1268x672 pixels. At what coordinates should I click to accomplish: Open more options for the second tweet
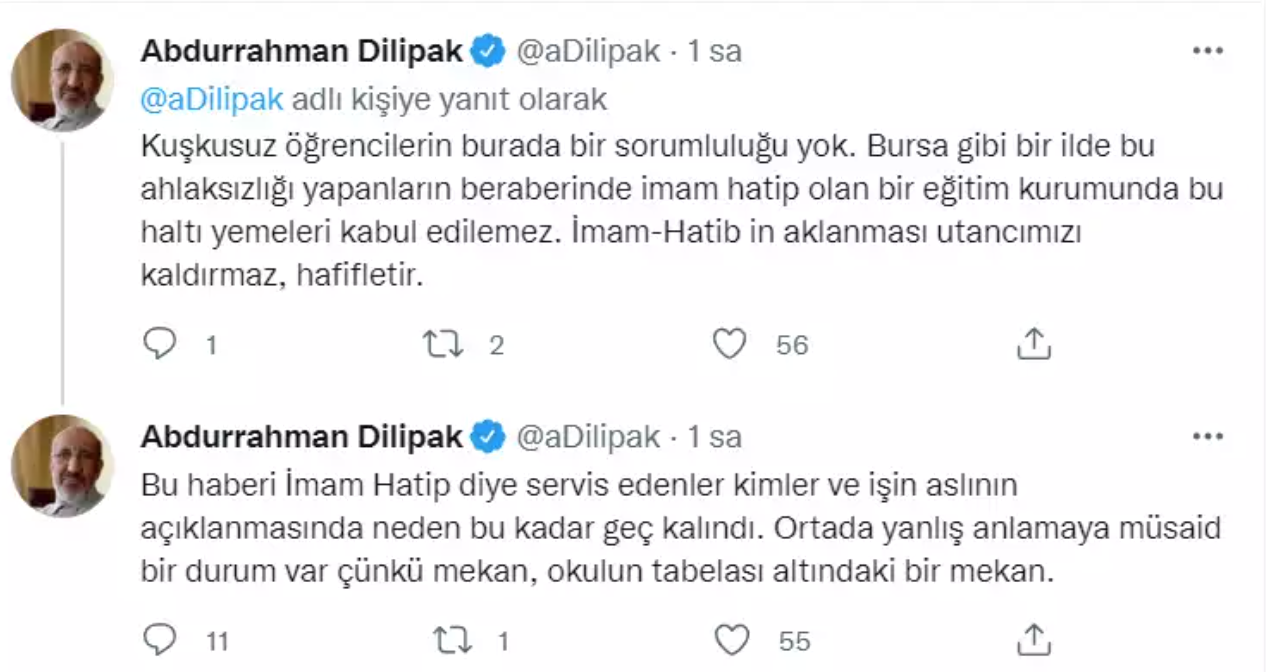tap(1208, 437)
